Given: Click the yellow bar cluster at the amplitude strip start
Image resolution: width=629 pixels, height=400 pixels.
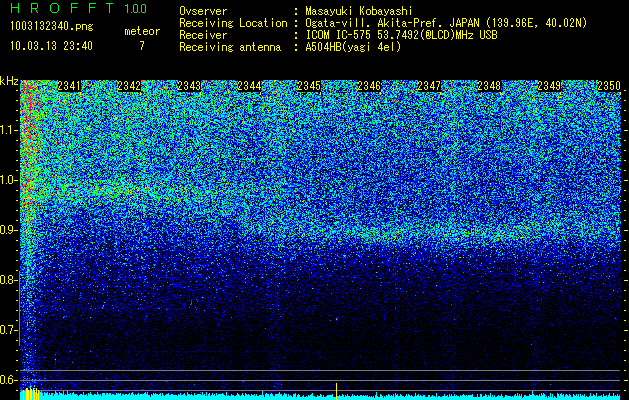Looking at the screenshot, I should pos(30,394).
